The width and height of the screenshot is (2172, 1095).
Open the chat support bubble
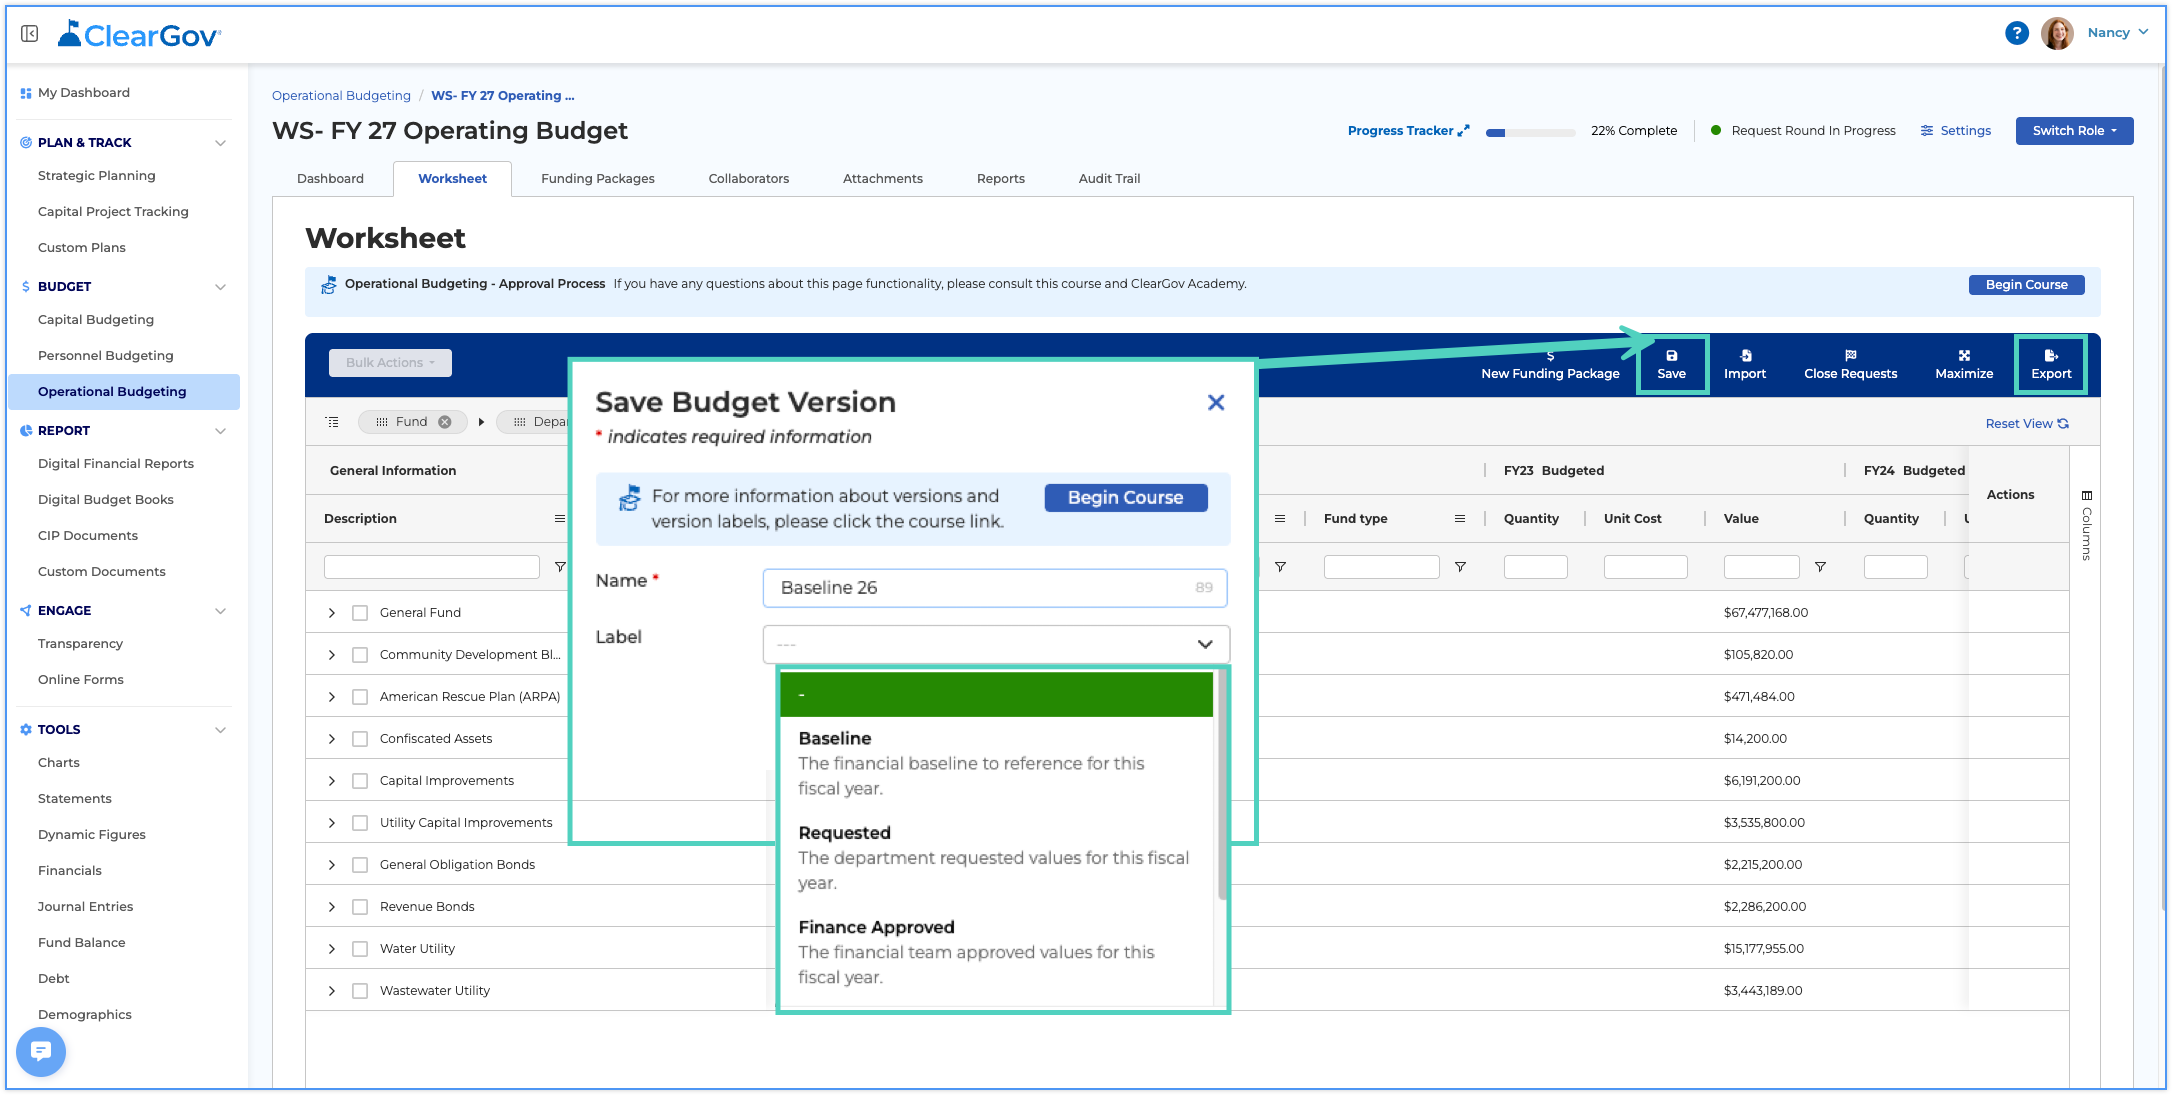pyautogui.click(x=41, y=1051)
